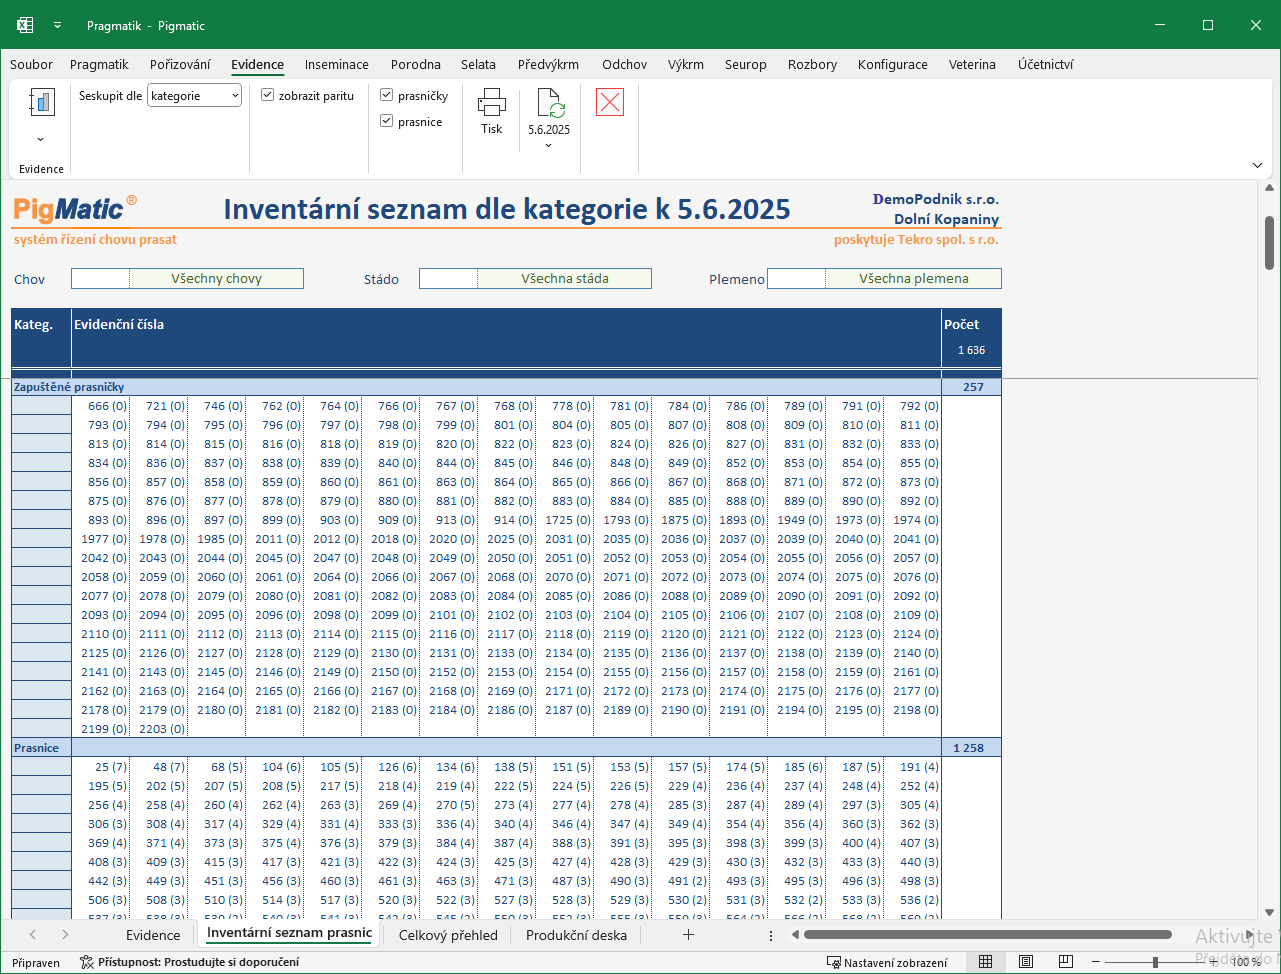Switch to Normal view in status bar
The width and height of the screenshot is (1281, 974).
pyautogui.click(x=985, y=962)
